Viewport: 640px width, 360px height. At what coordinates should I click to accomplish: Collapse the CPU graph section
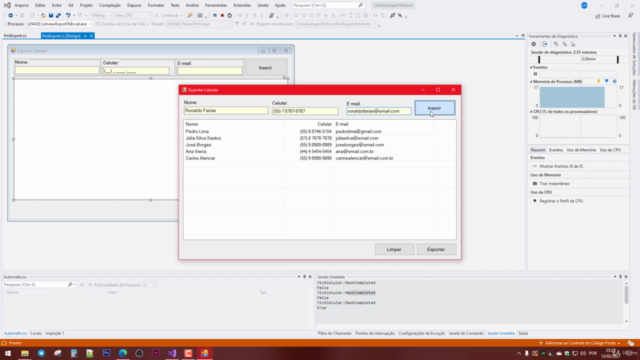[531, 111]
